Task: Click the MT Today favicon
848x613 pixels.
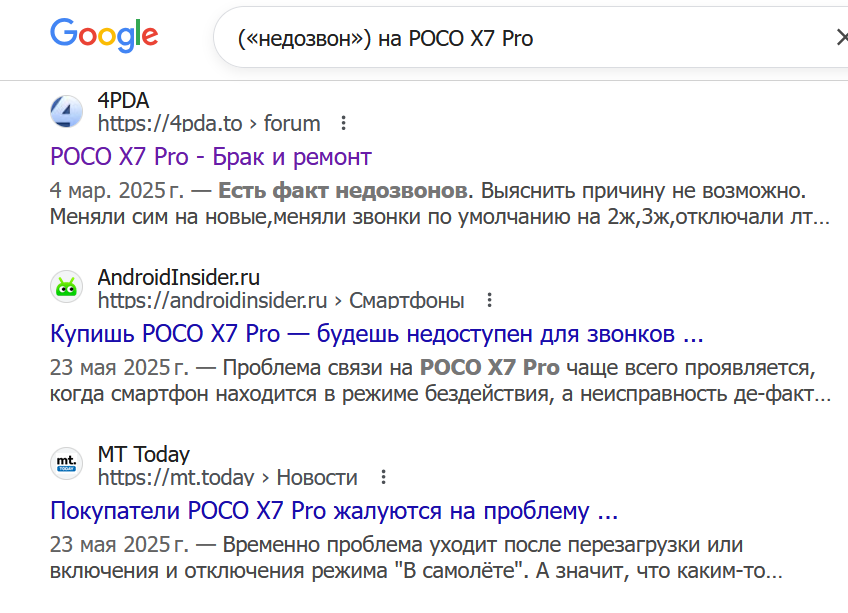Action: click(67, 464)
